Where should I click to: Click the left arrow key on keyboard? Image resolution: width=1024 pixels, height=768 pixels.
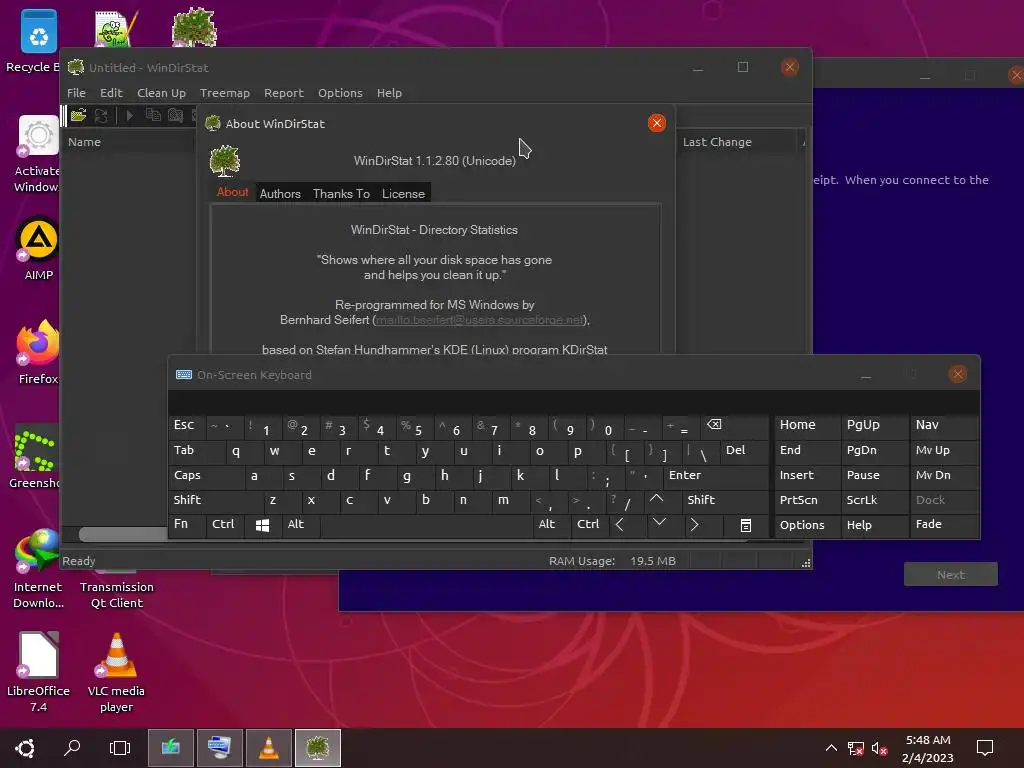(620, 525)
